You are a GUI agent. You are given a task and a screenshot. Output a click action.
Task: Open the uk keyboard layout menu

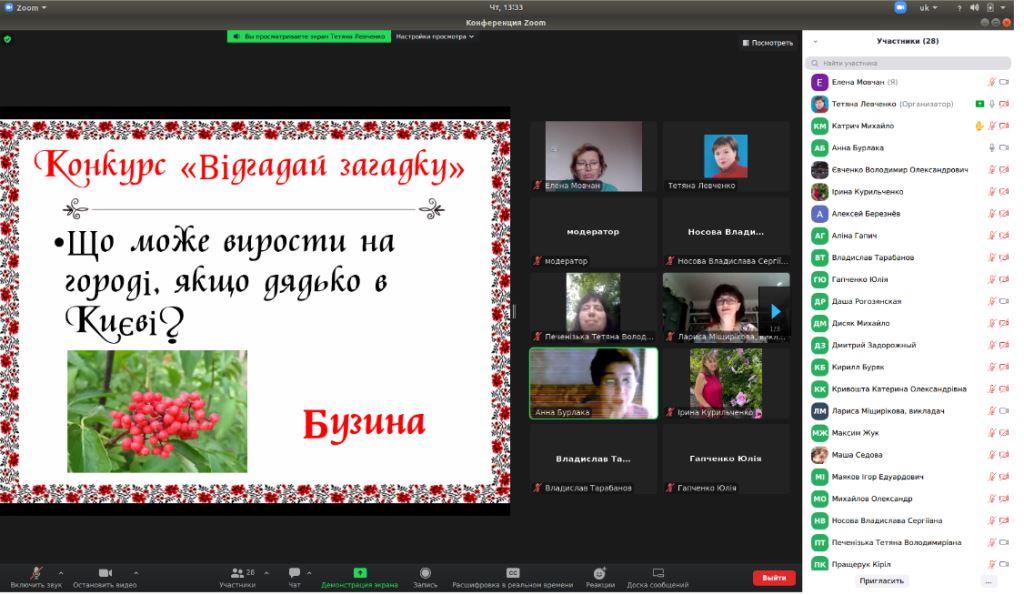(927, 7)
